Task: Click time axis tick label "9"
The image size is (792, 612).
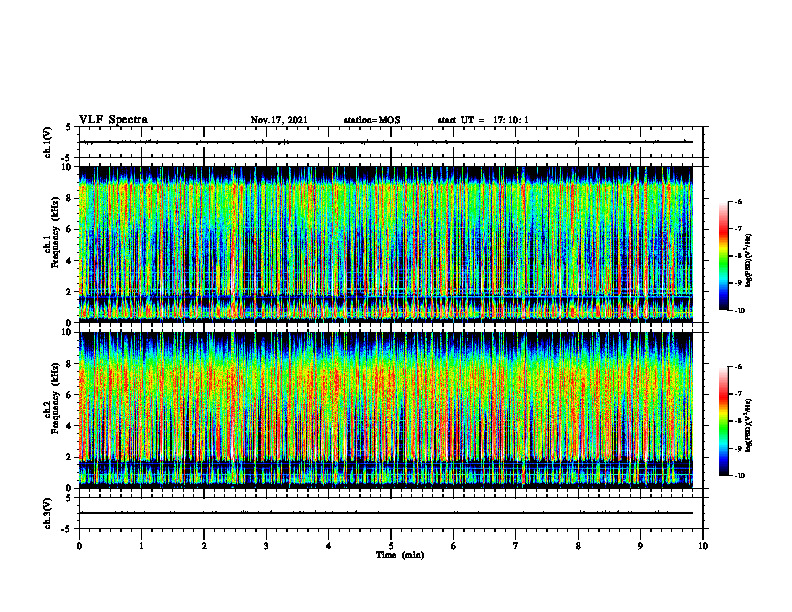Action: tap(640, 546)
